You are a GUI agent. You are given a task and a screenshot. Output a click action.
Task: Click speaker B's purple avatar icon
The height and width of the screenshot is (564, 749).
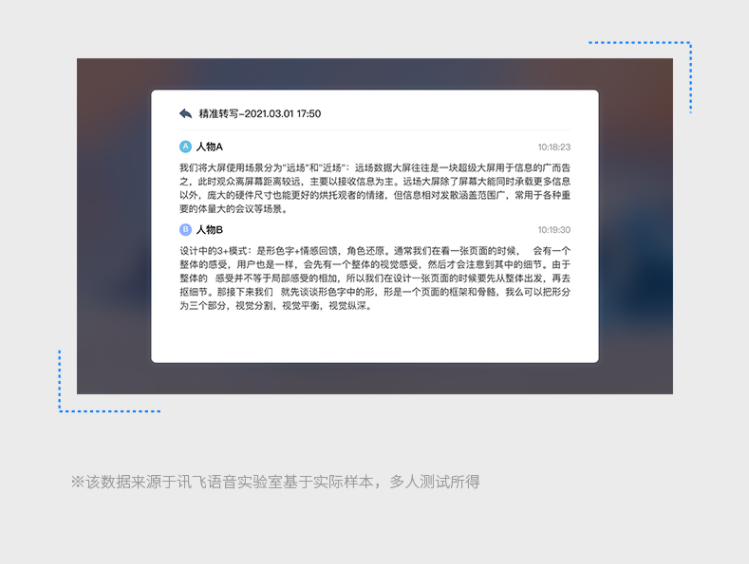click(x=185, y=230)
